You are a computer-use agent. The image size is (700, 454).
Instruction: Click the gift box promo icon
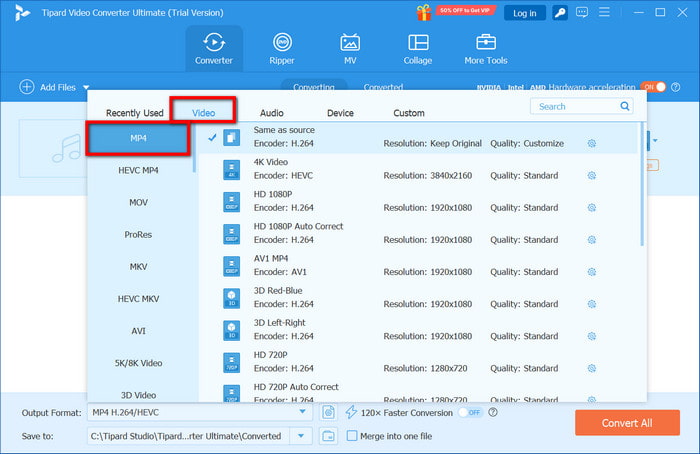pos(424,12)
